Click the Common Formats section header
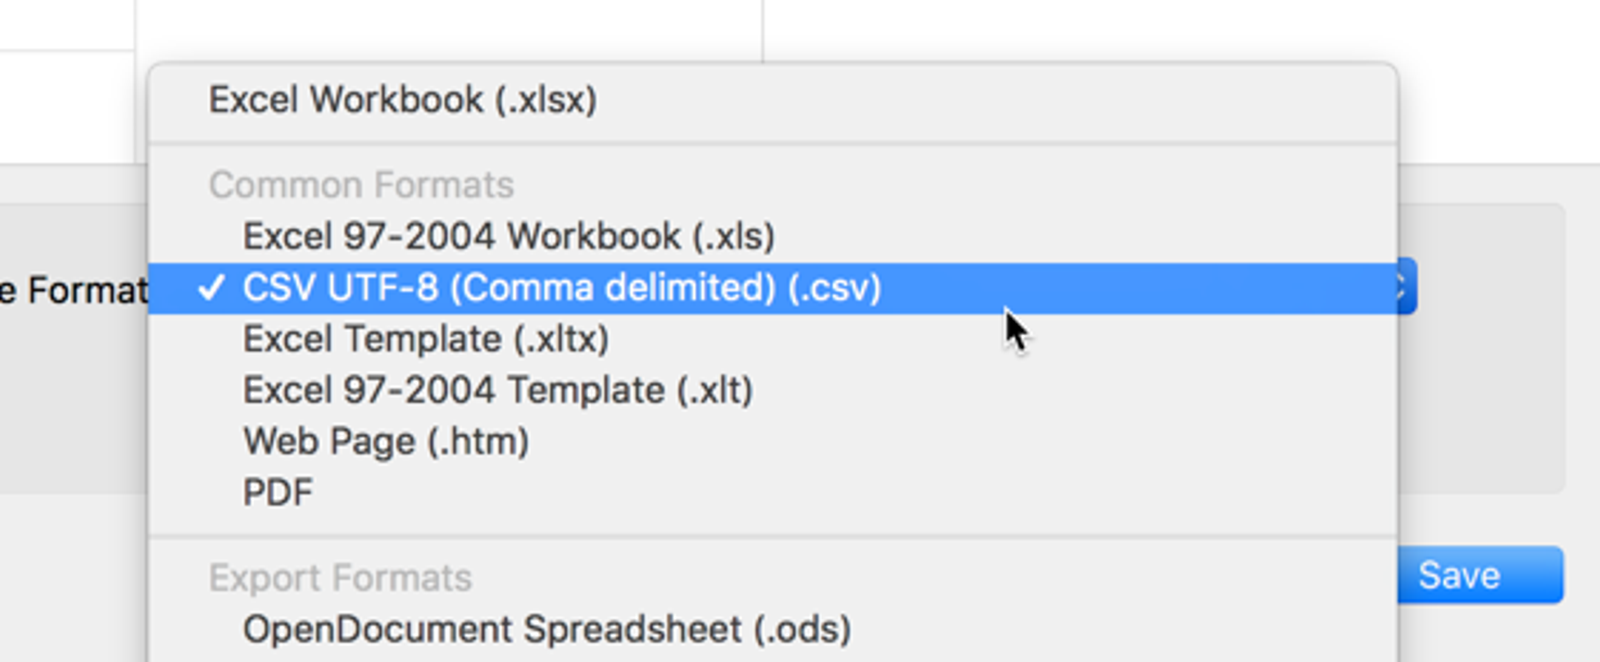The image size is (1600, 662). click(361, 185)
